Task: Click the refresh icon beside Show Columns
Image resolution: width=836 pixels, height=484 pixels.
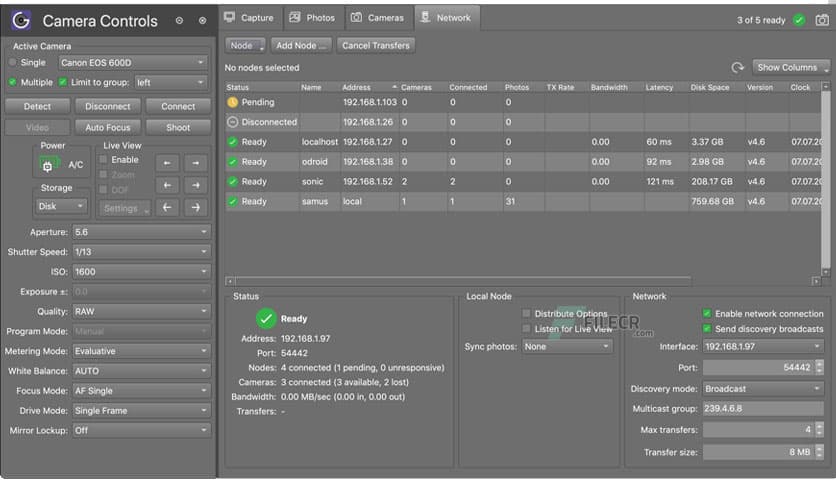Action: point(737,68)
